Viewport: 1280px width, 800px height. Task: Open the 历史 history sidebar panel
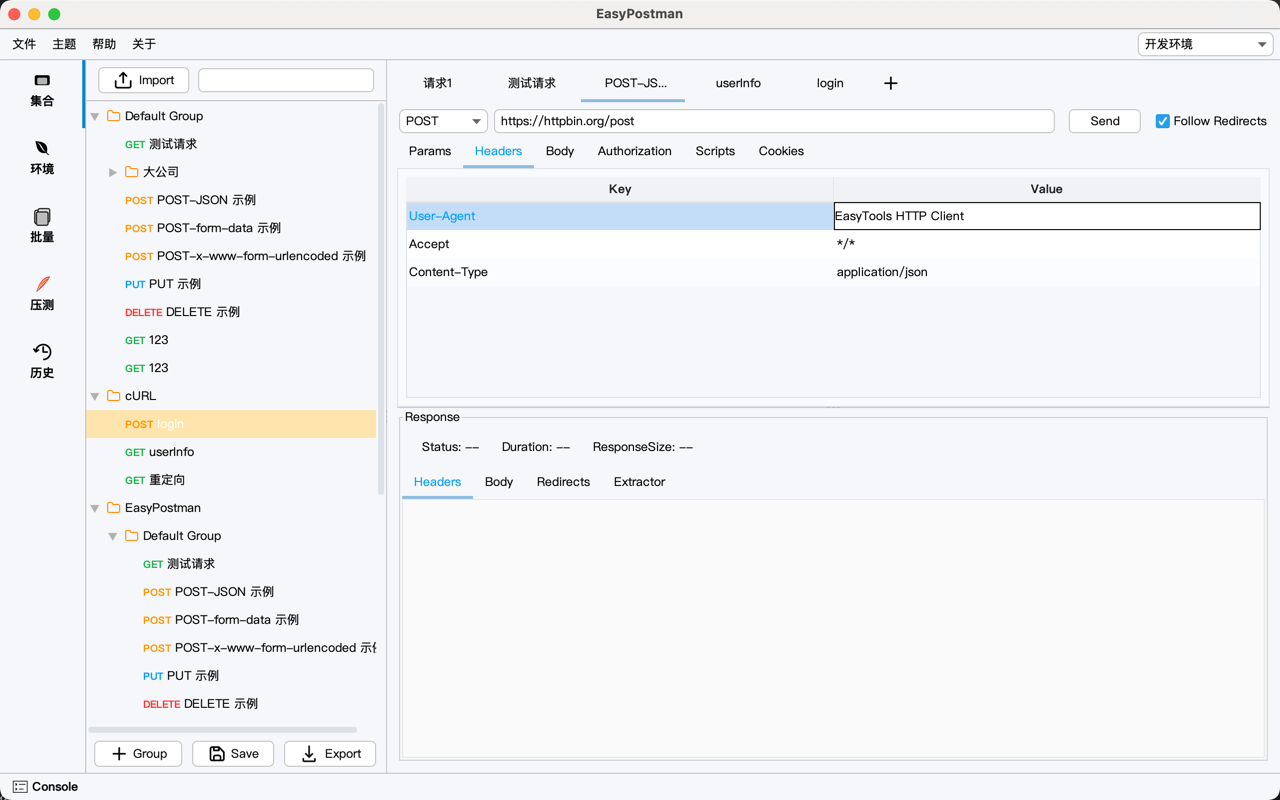click(42, 362)
